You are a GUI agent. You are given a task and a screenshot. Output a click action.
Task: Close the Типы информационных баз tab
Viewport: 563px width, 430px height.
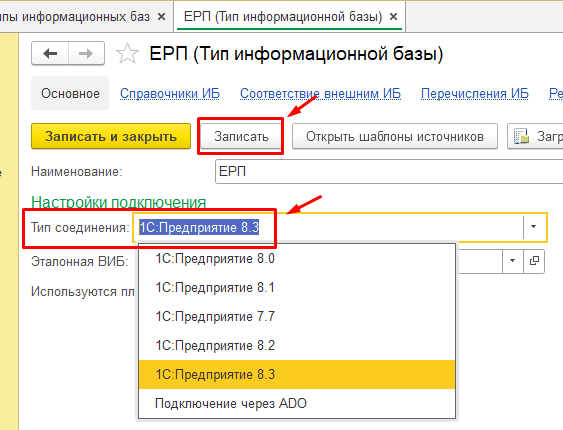(162, 17)
